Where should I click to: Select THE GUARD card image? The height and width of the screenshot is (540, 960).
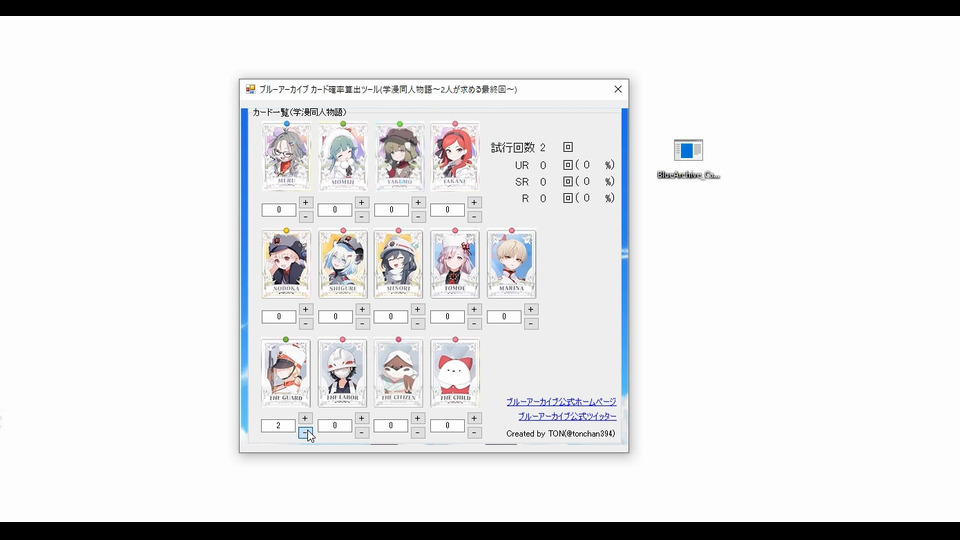(286, 373)
